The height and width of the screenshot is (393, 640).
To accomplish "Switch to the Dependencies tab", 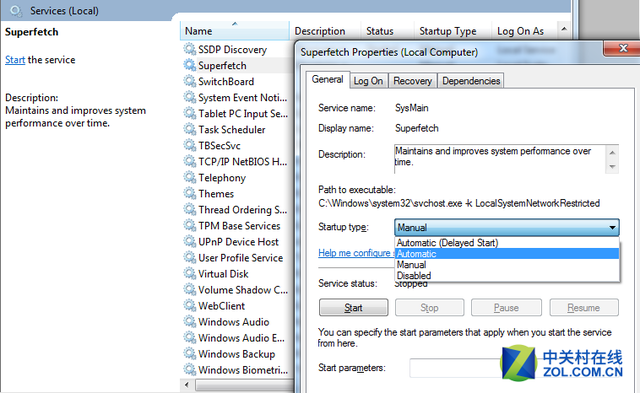I will [x=471, y=81].
